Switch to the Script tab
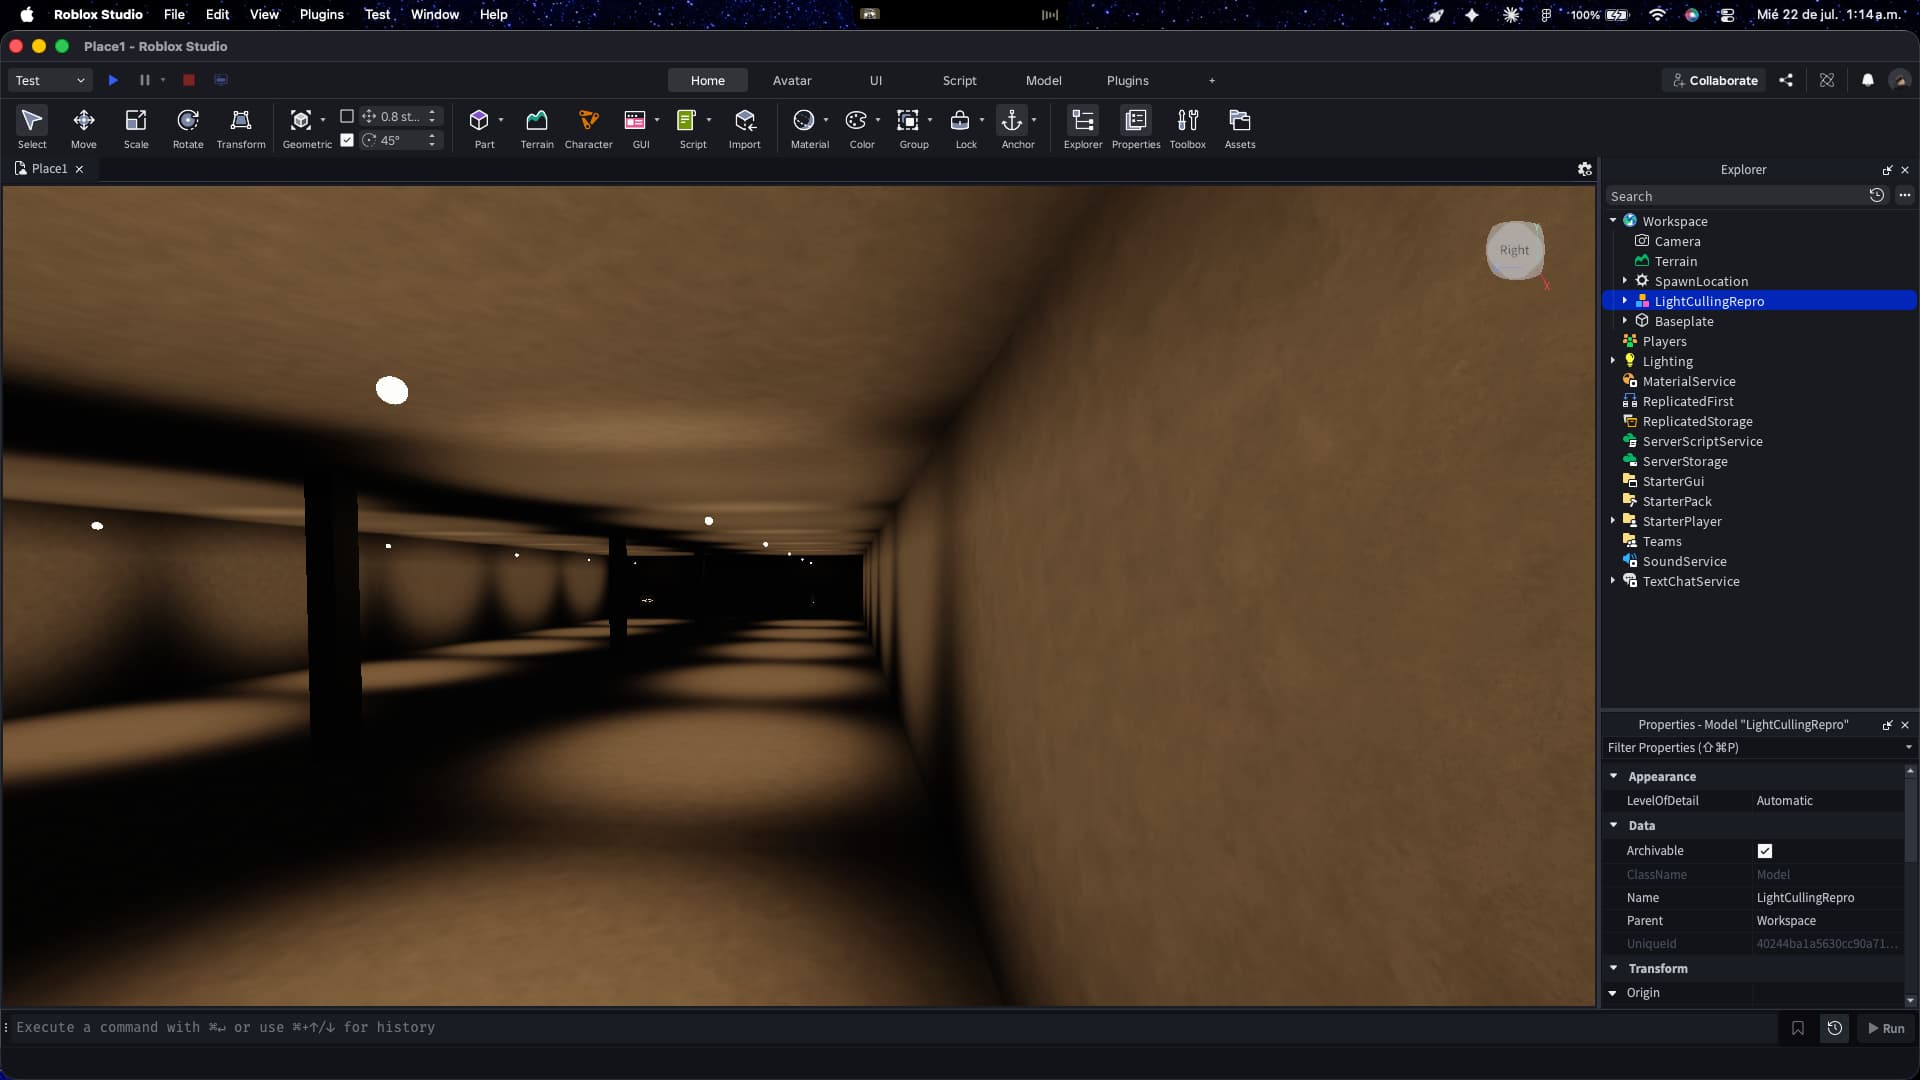The width and height of the screenshot is (1920, 1080). (959, 80)
